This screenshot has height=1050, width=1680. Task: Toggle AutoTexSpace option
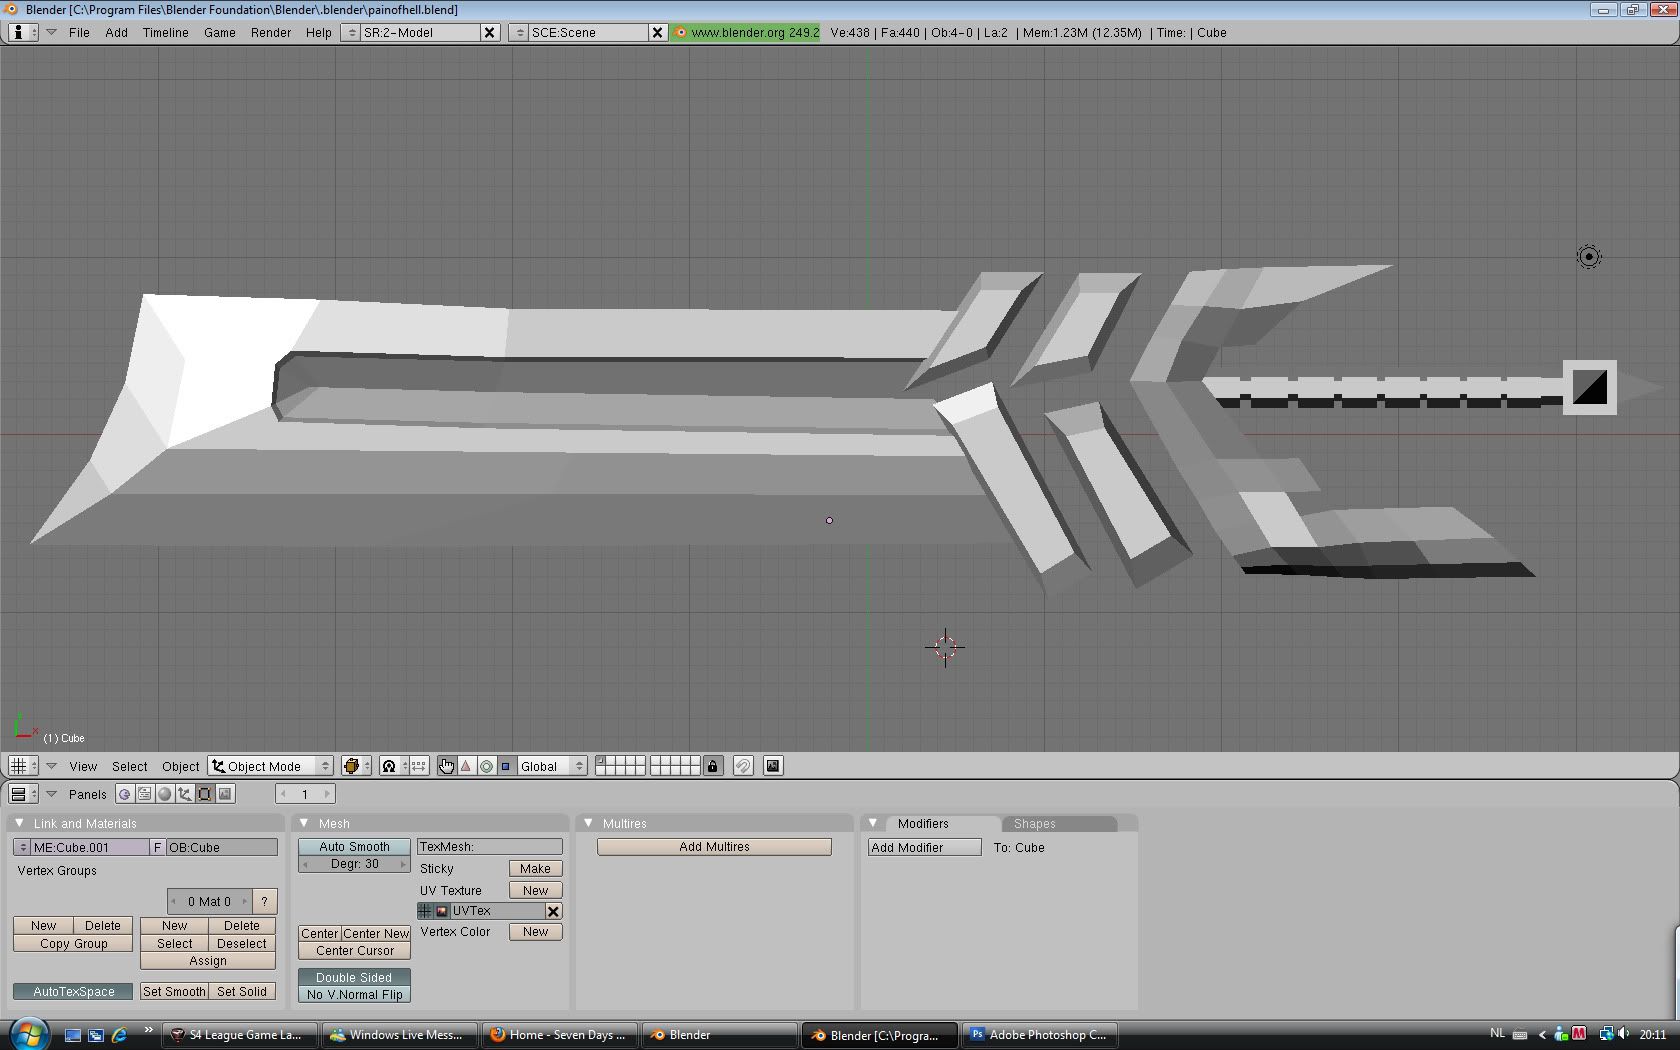click(73, 992)
